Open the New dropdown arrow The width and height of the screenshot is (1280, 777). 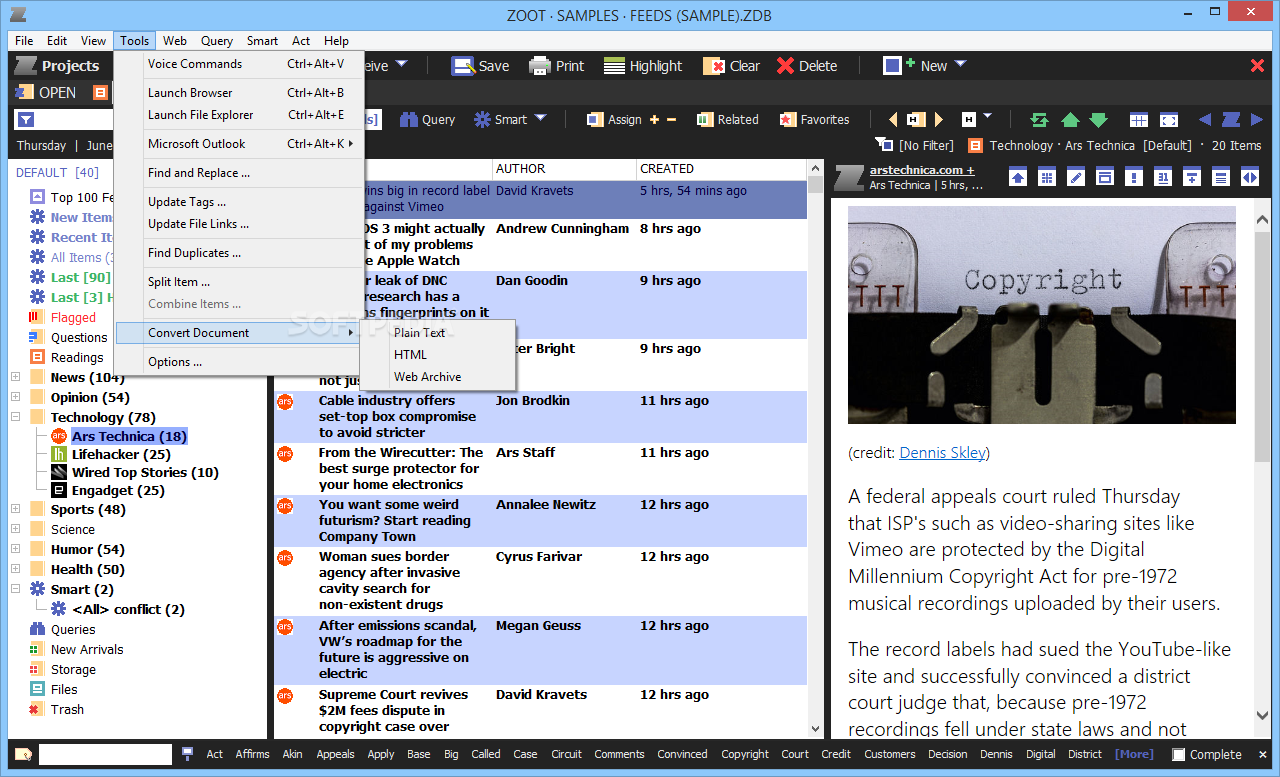tap(960, 65)
